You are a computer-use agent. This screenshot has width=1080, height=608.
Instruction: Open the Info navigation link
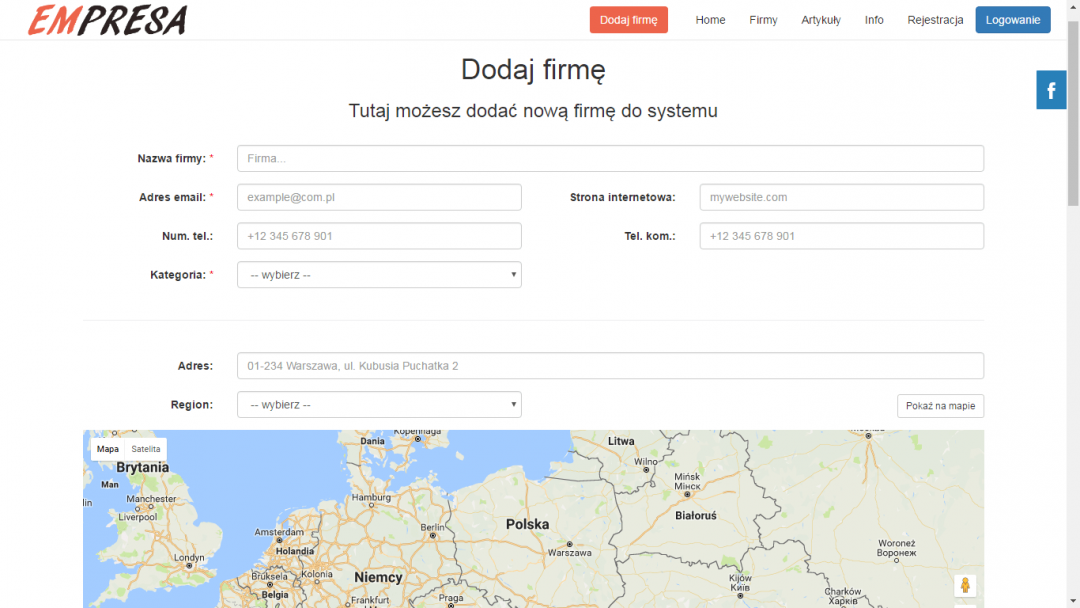click(x=874, y=20)
